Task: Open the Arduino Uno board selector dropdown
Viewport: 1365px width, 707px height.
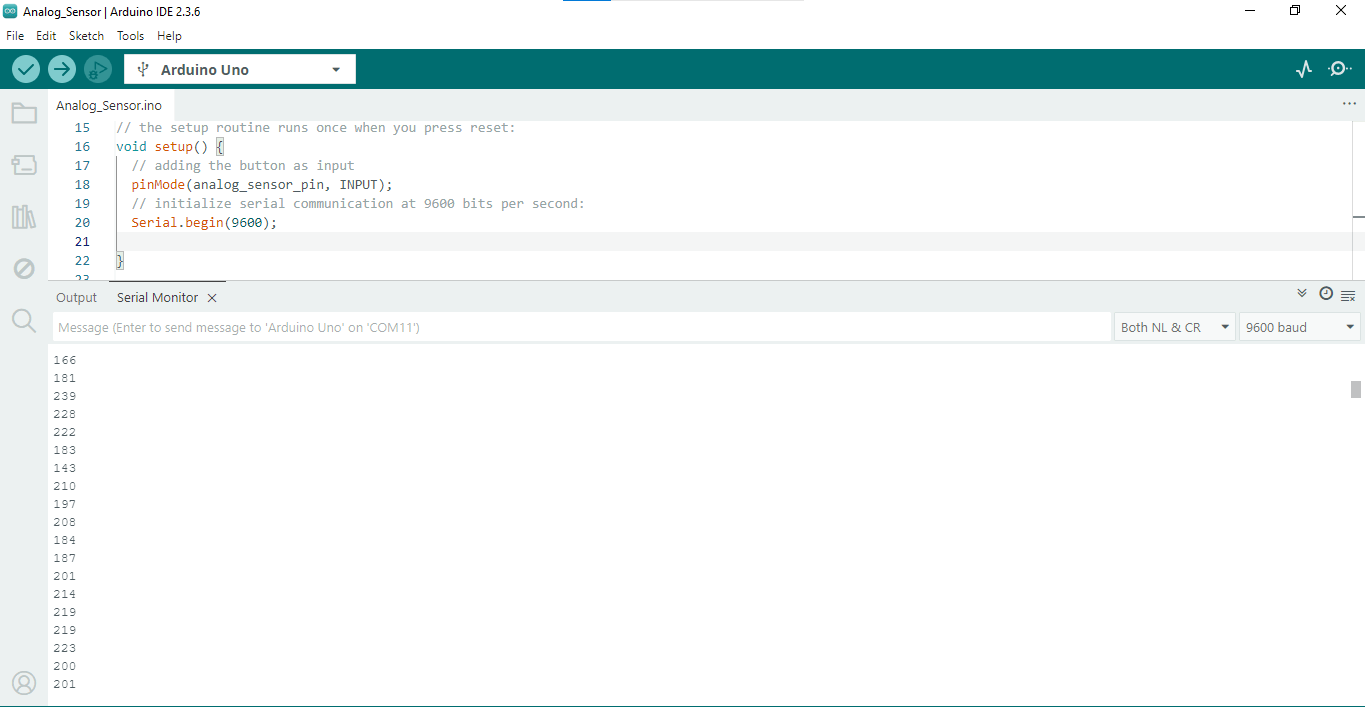Action: tap(240, 69)
